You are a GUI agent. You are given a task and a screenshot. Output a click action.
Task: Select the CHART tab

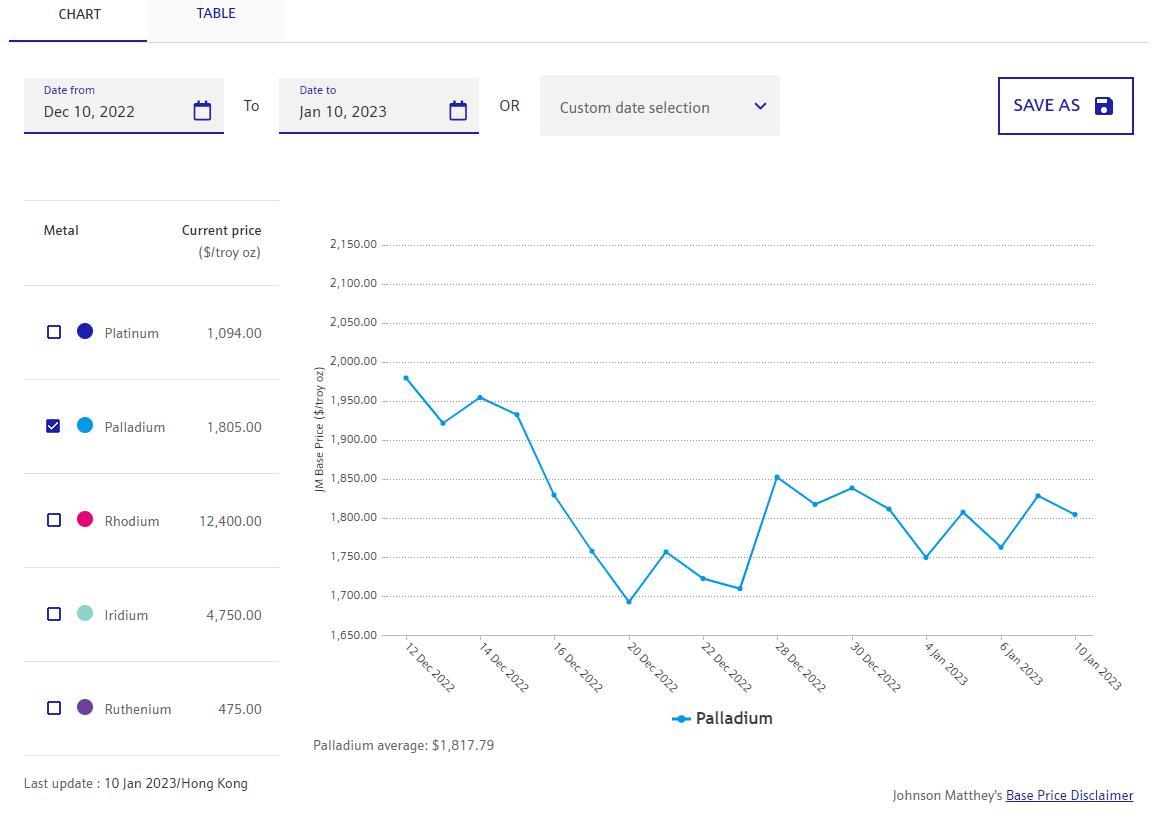(79, 15)
